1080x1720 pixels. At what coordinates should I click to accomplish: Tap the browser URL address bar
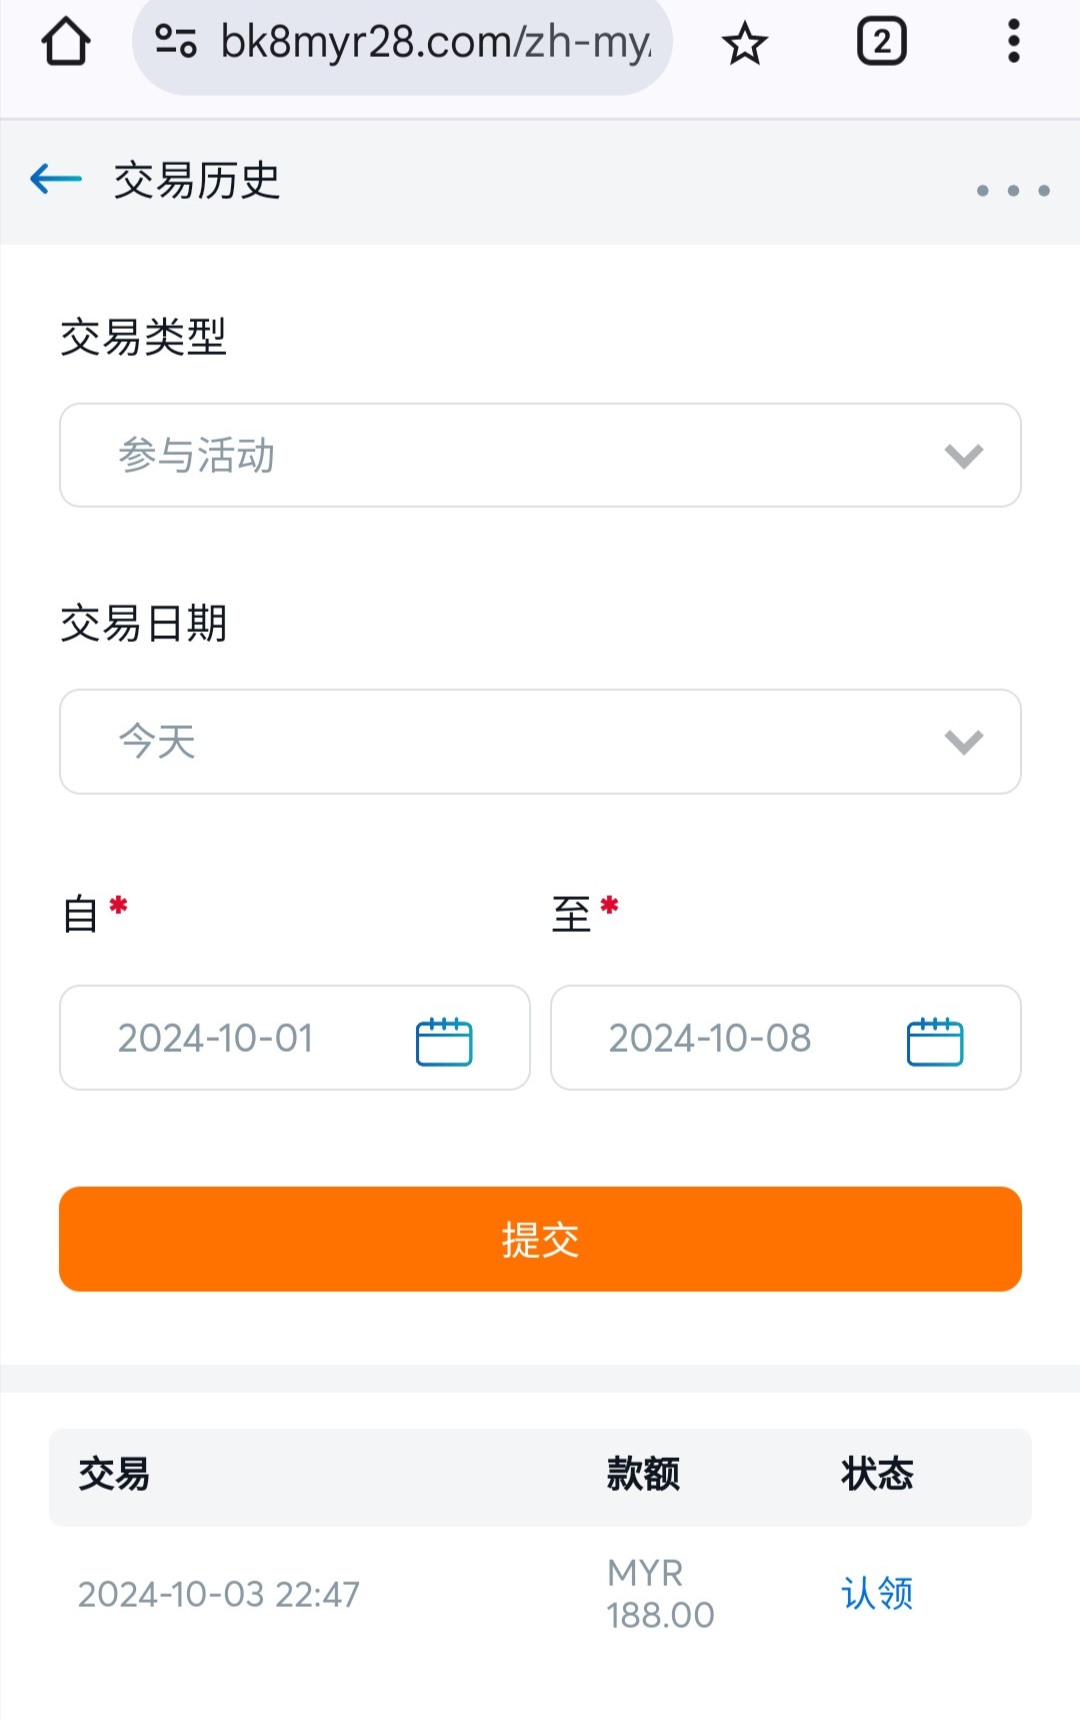pos(435,42)
